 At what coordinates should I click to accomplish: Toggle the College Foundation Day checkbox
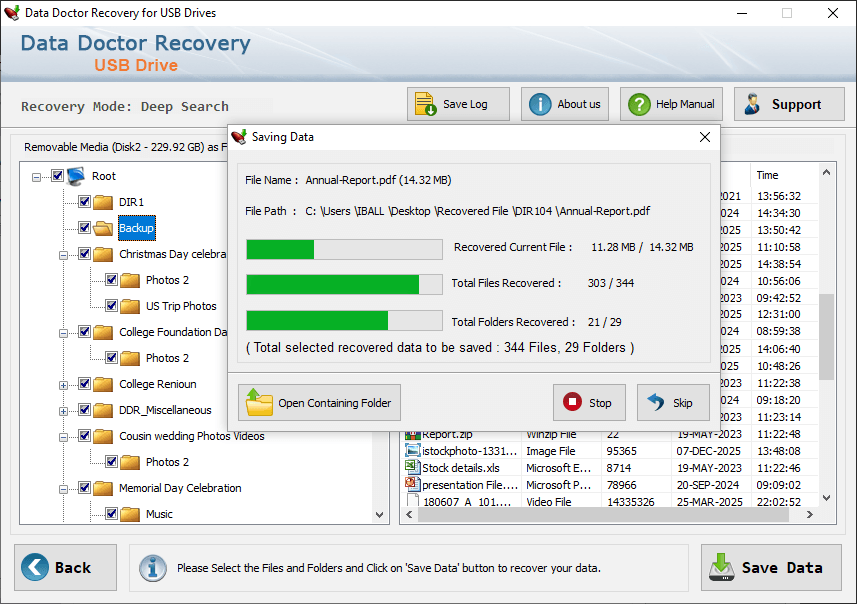[84, 332]
